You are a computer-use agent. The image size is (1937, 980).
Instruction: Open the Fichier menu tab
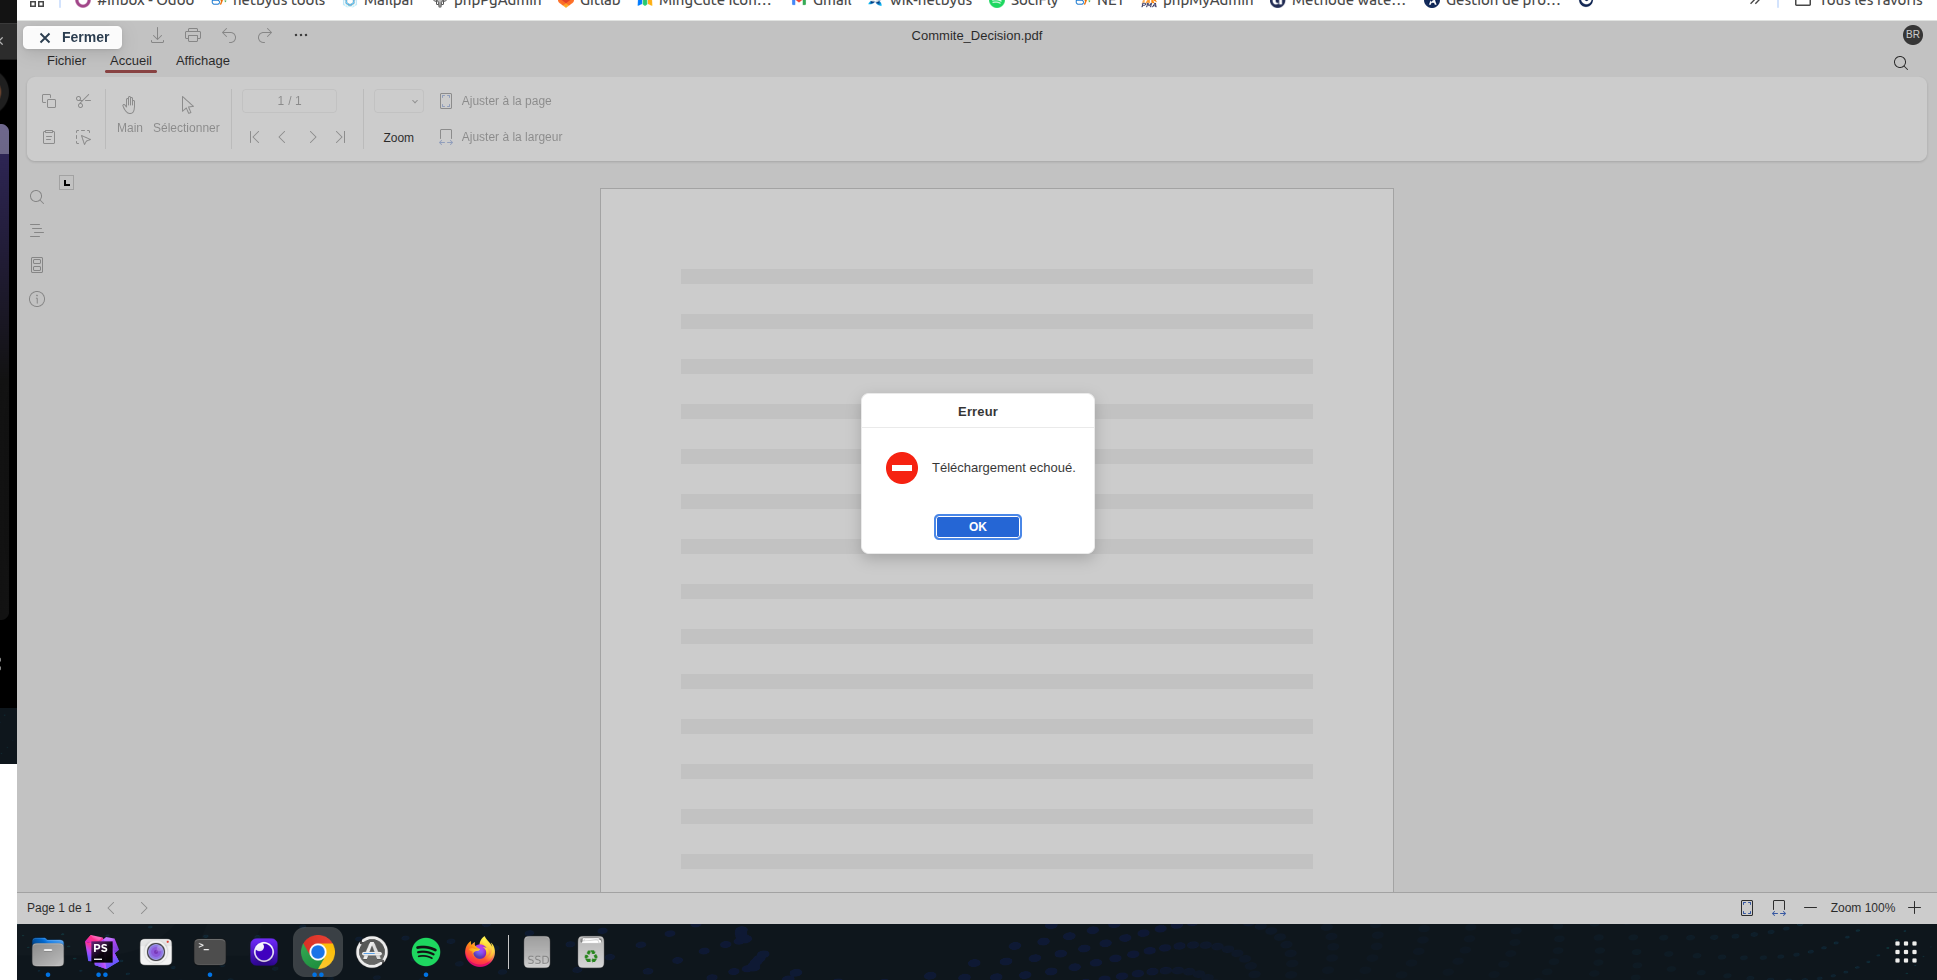(66, 61)
